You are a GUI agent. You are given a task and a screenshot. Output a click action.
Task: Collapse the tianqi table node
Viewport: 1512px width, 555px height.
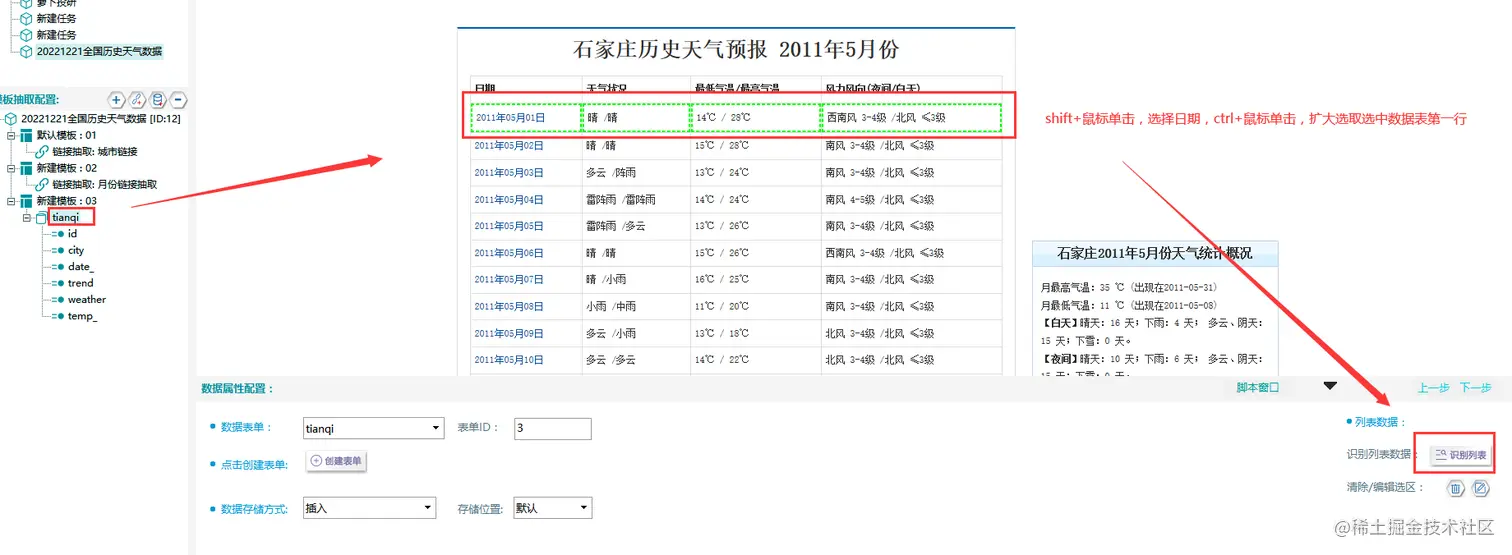[x=28, y=217]
